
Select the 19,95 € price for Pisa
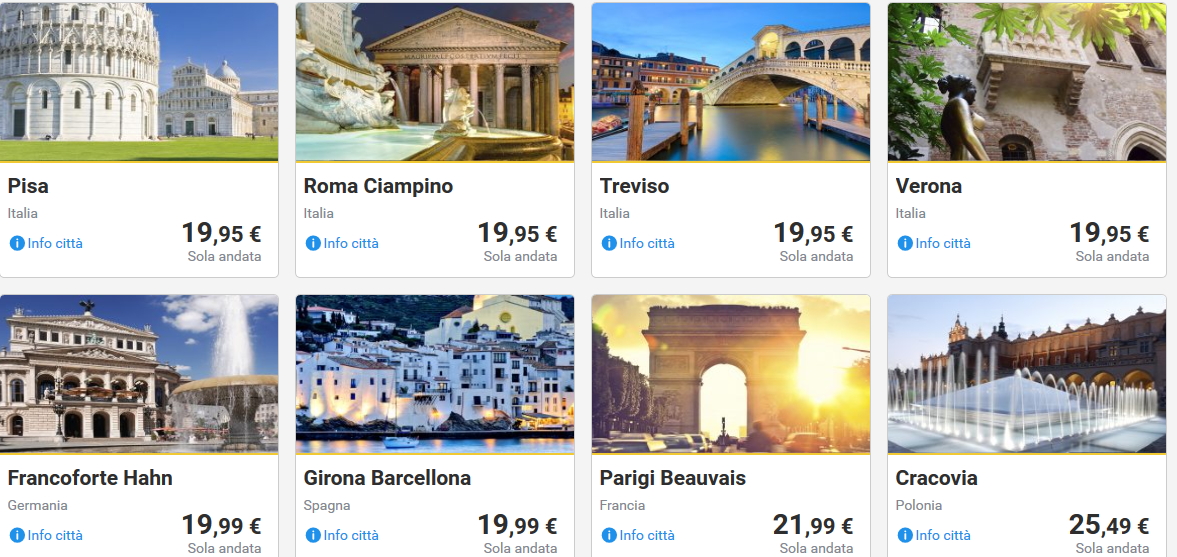[x=221, y=234]
